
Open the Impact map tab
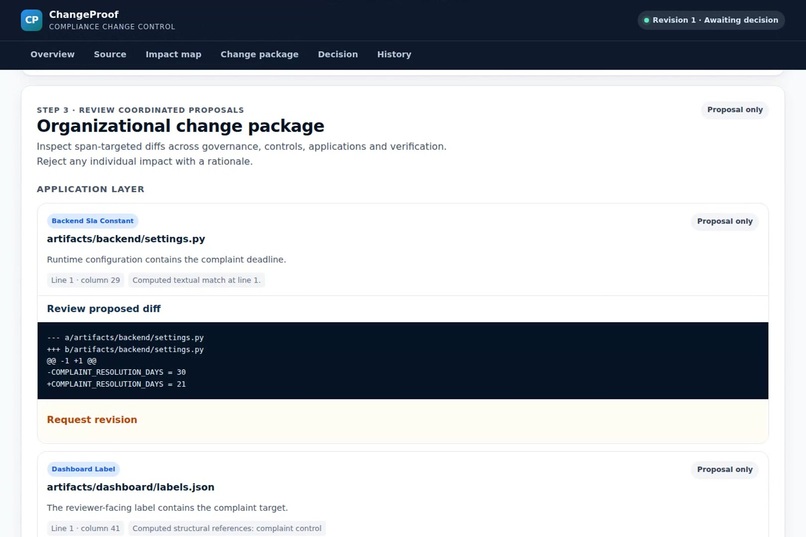[173, 54]
